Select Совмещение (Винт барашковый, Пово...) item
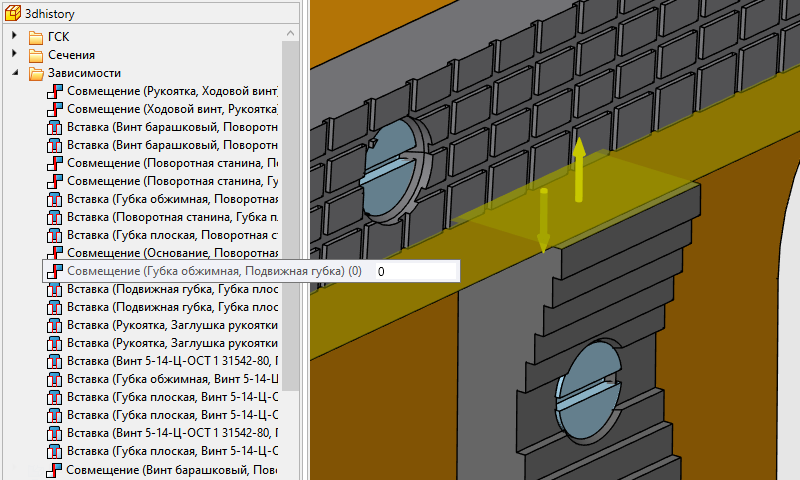The width and height of the screenshot is (800, 480). pyautogui.click(x=170, y=469)
